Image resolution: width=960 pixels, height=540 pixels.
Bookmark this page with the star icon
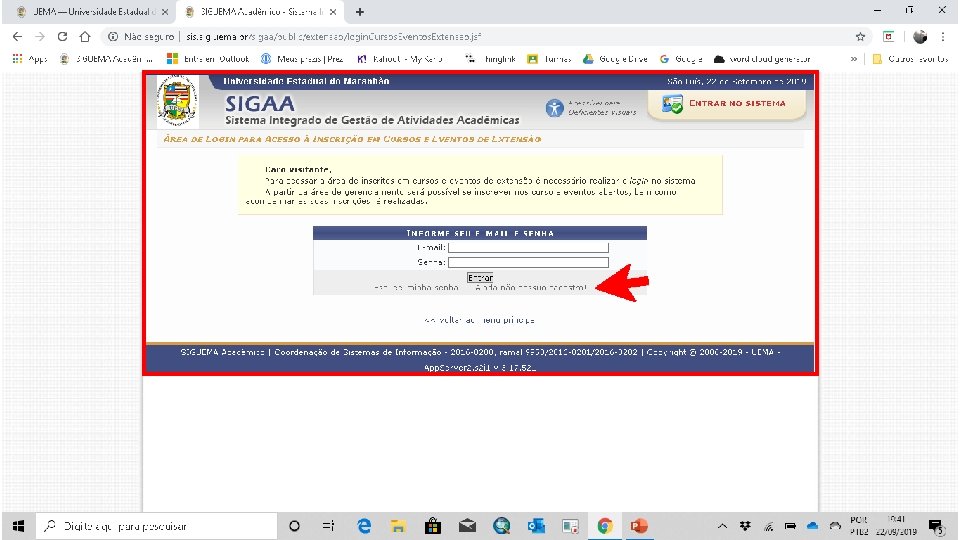click(x=860, y=37)
